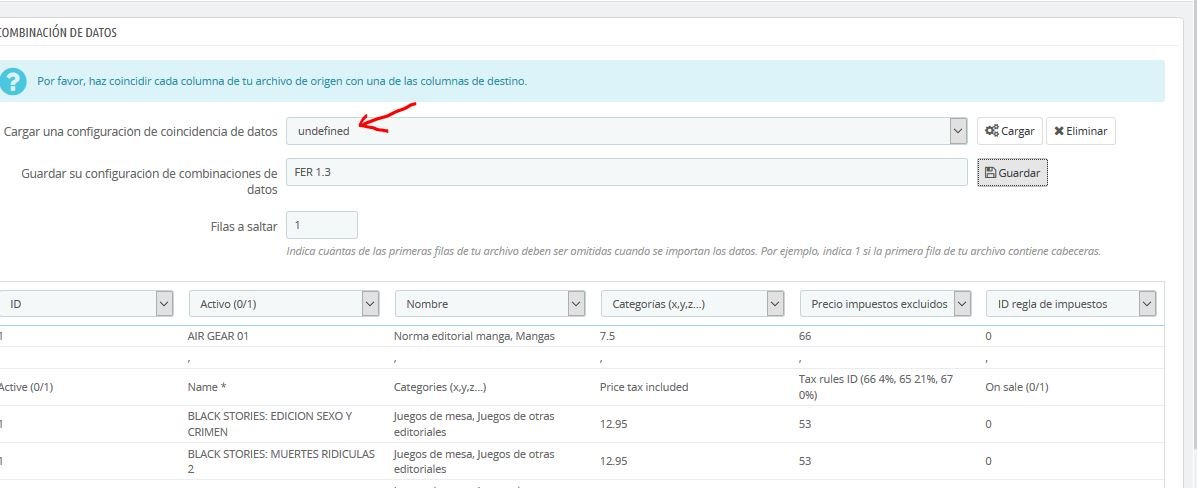The height and width of the screenshot is (488, 1197).
Task: Click the 'Filas a saltar' label
Action: point(244,226)
